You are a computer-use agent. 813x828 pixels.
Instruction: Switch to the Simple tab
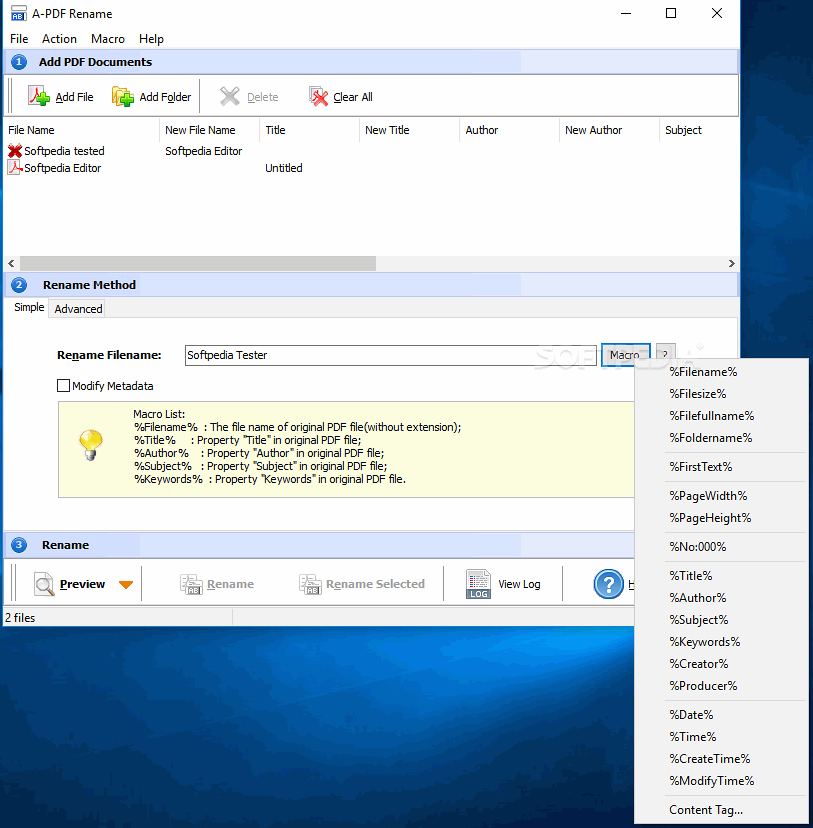(x=29, y=307)
